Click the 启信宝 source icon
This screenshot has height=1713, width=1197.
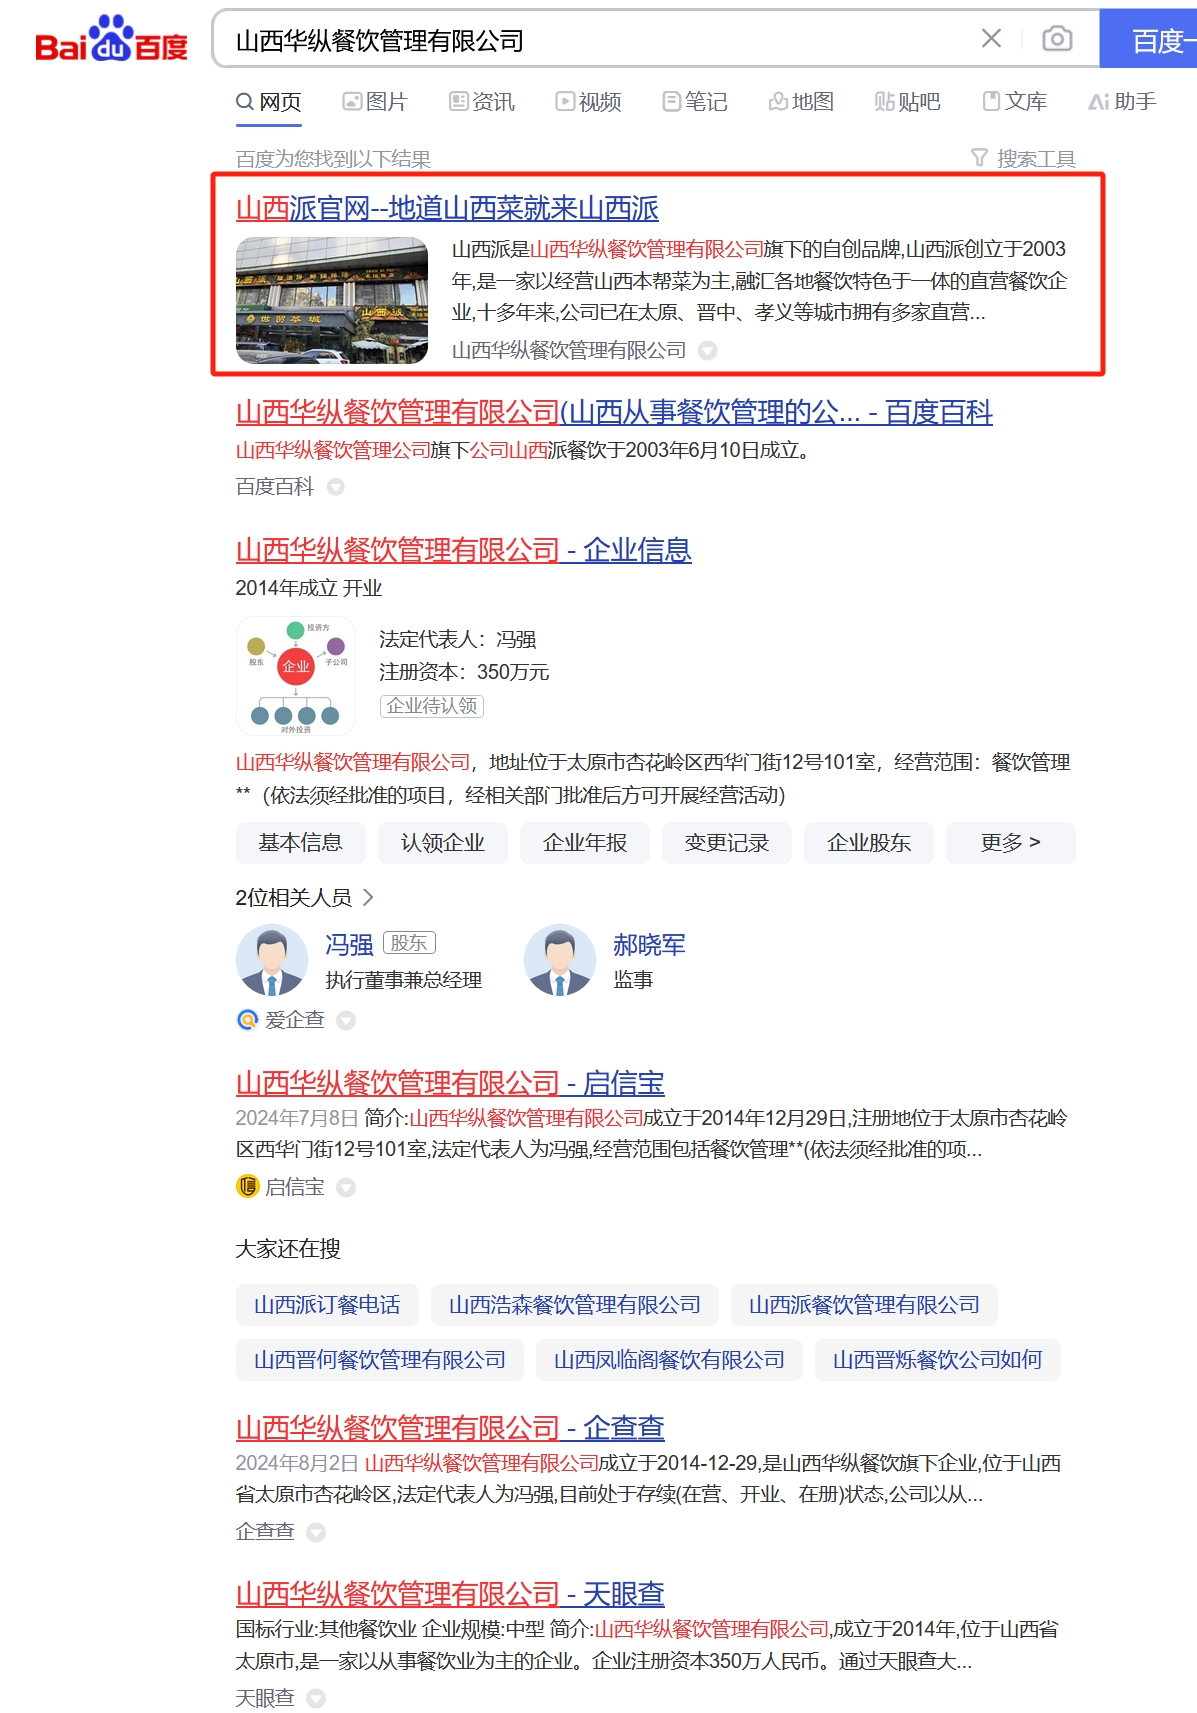[x=247, y=1186]
